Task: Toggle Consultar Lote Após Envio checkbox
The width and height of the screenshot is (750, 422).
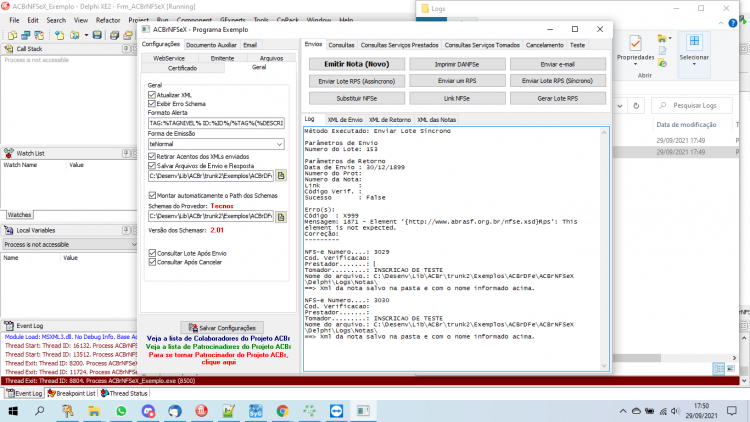Action: coord(152,253)
